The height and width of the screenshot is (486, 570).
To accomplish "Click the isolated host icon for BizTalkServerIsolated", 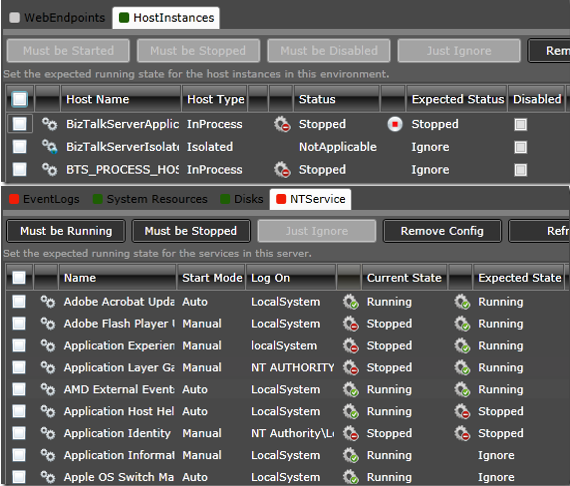I will 49,147.
